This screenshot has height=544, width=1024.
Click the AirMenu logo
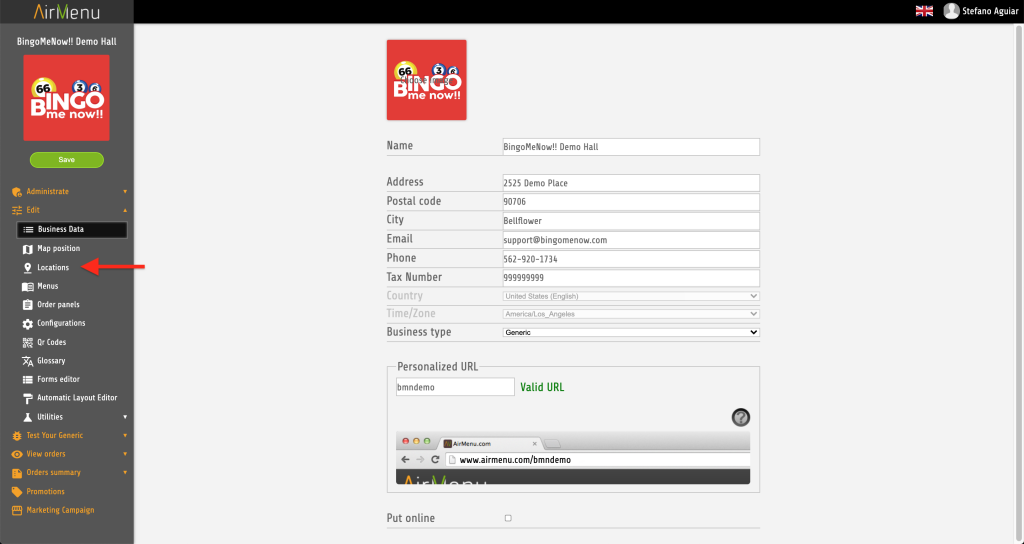[67, 12]
